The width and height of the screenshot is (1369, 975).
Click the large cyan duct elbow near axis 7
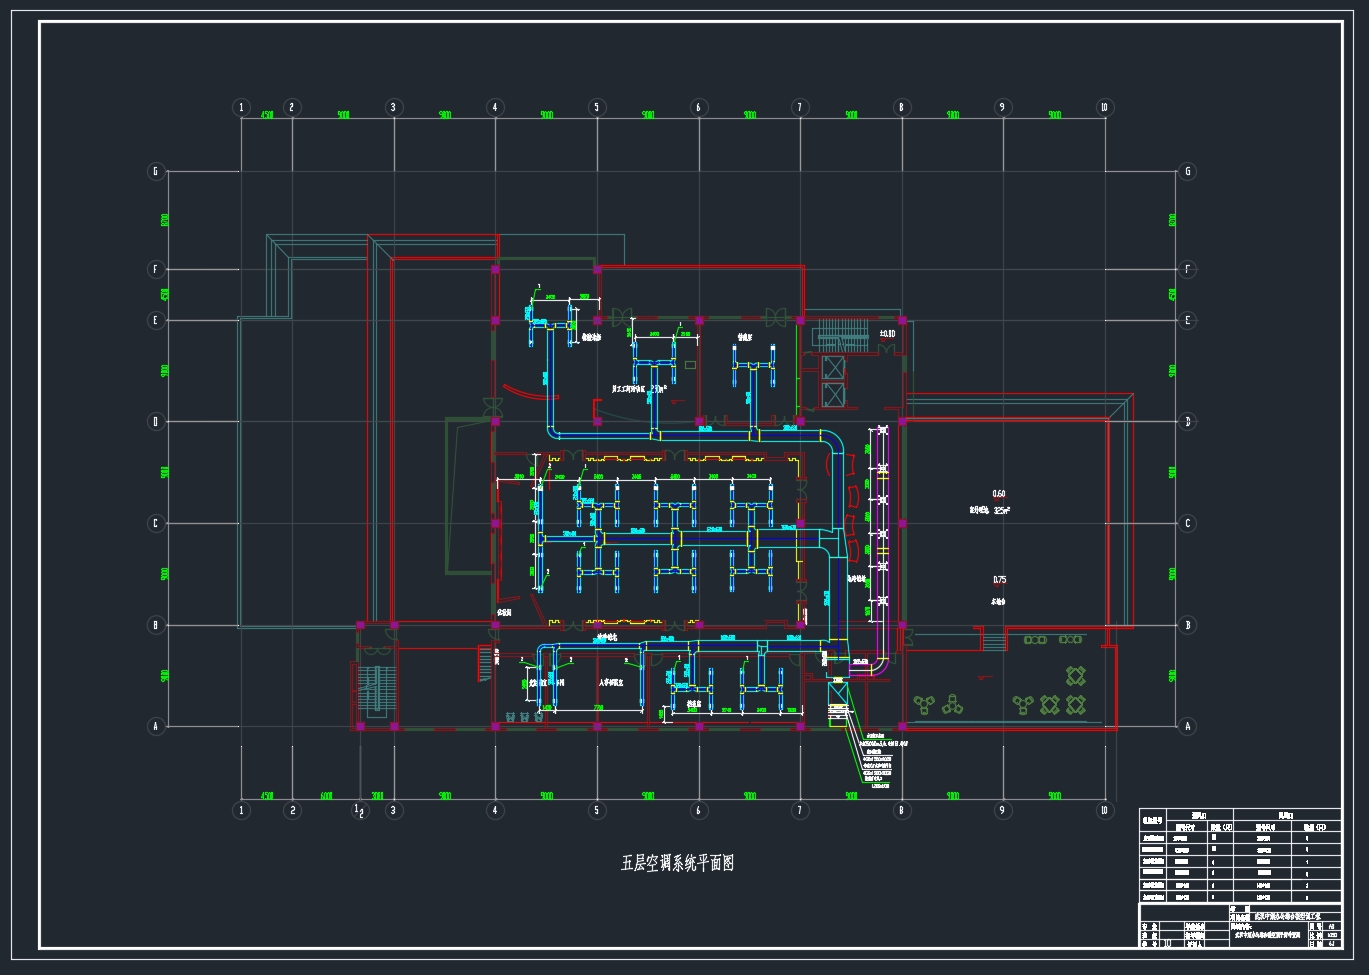pos(830,440)
